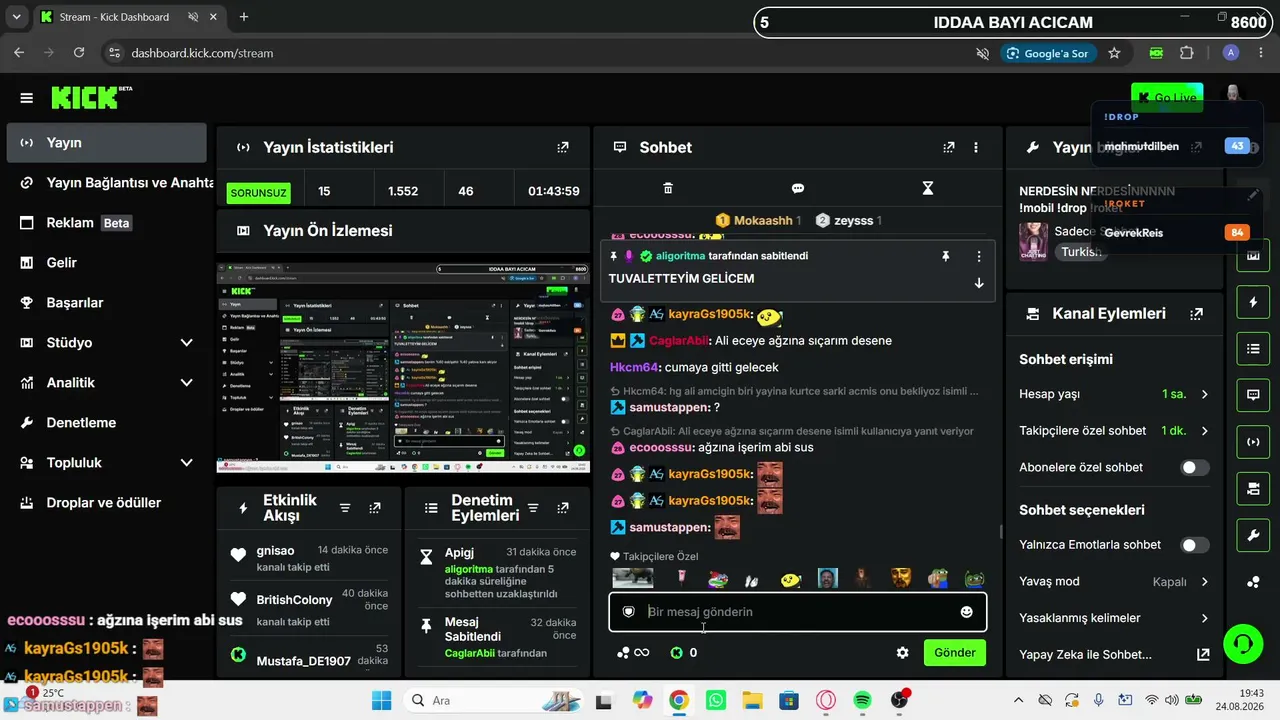Bookmark this page with the star icon

coord(1114,53)
